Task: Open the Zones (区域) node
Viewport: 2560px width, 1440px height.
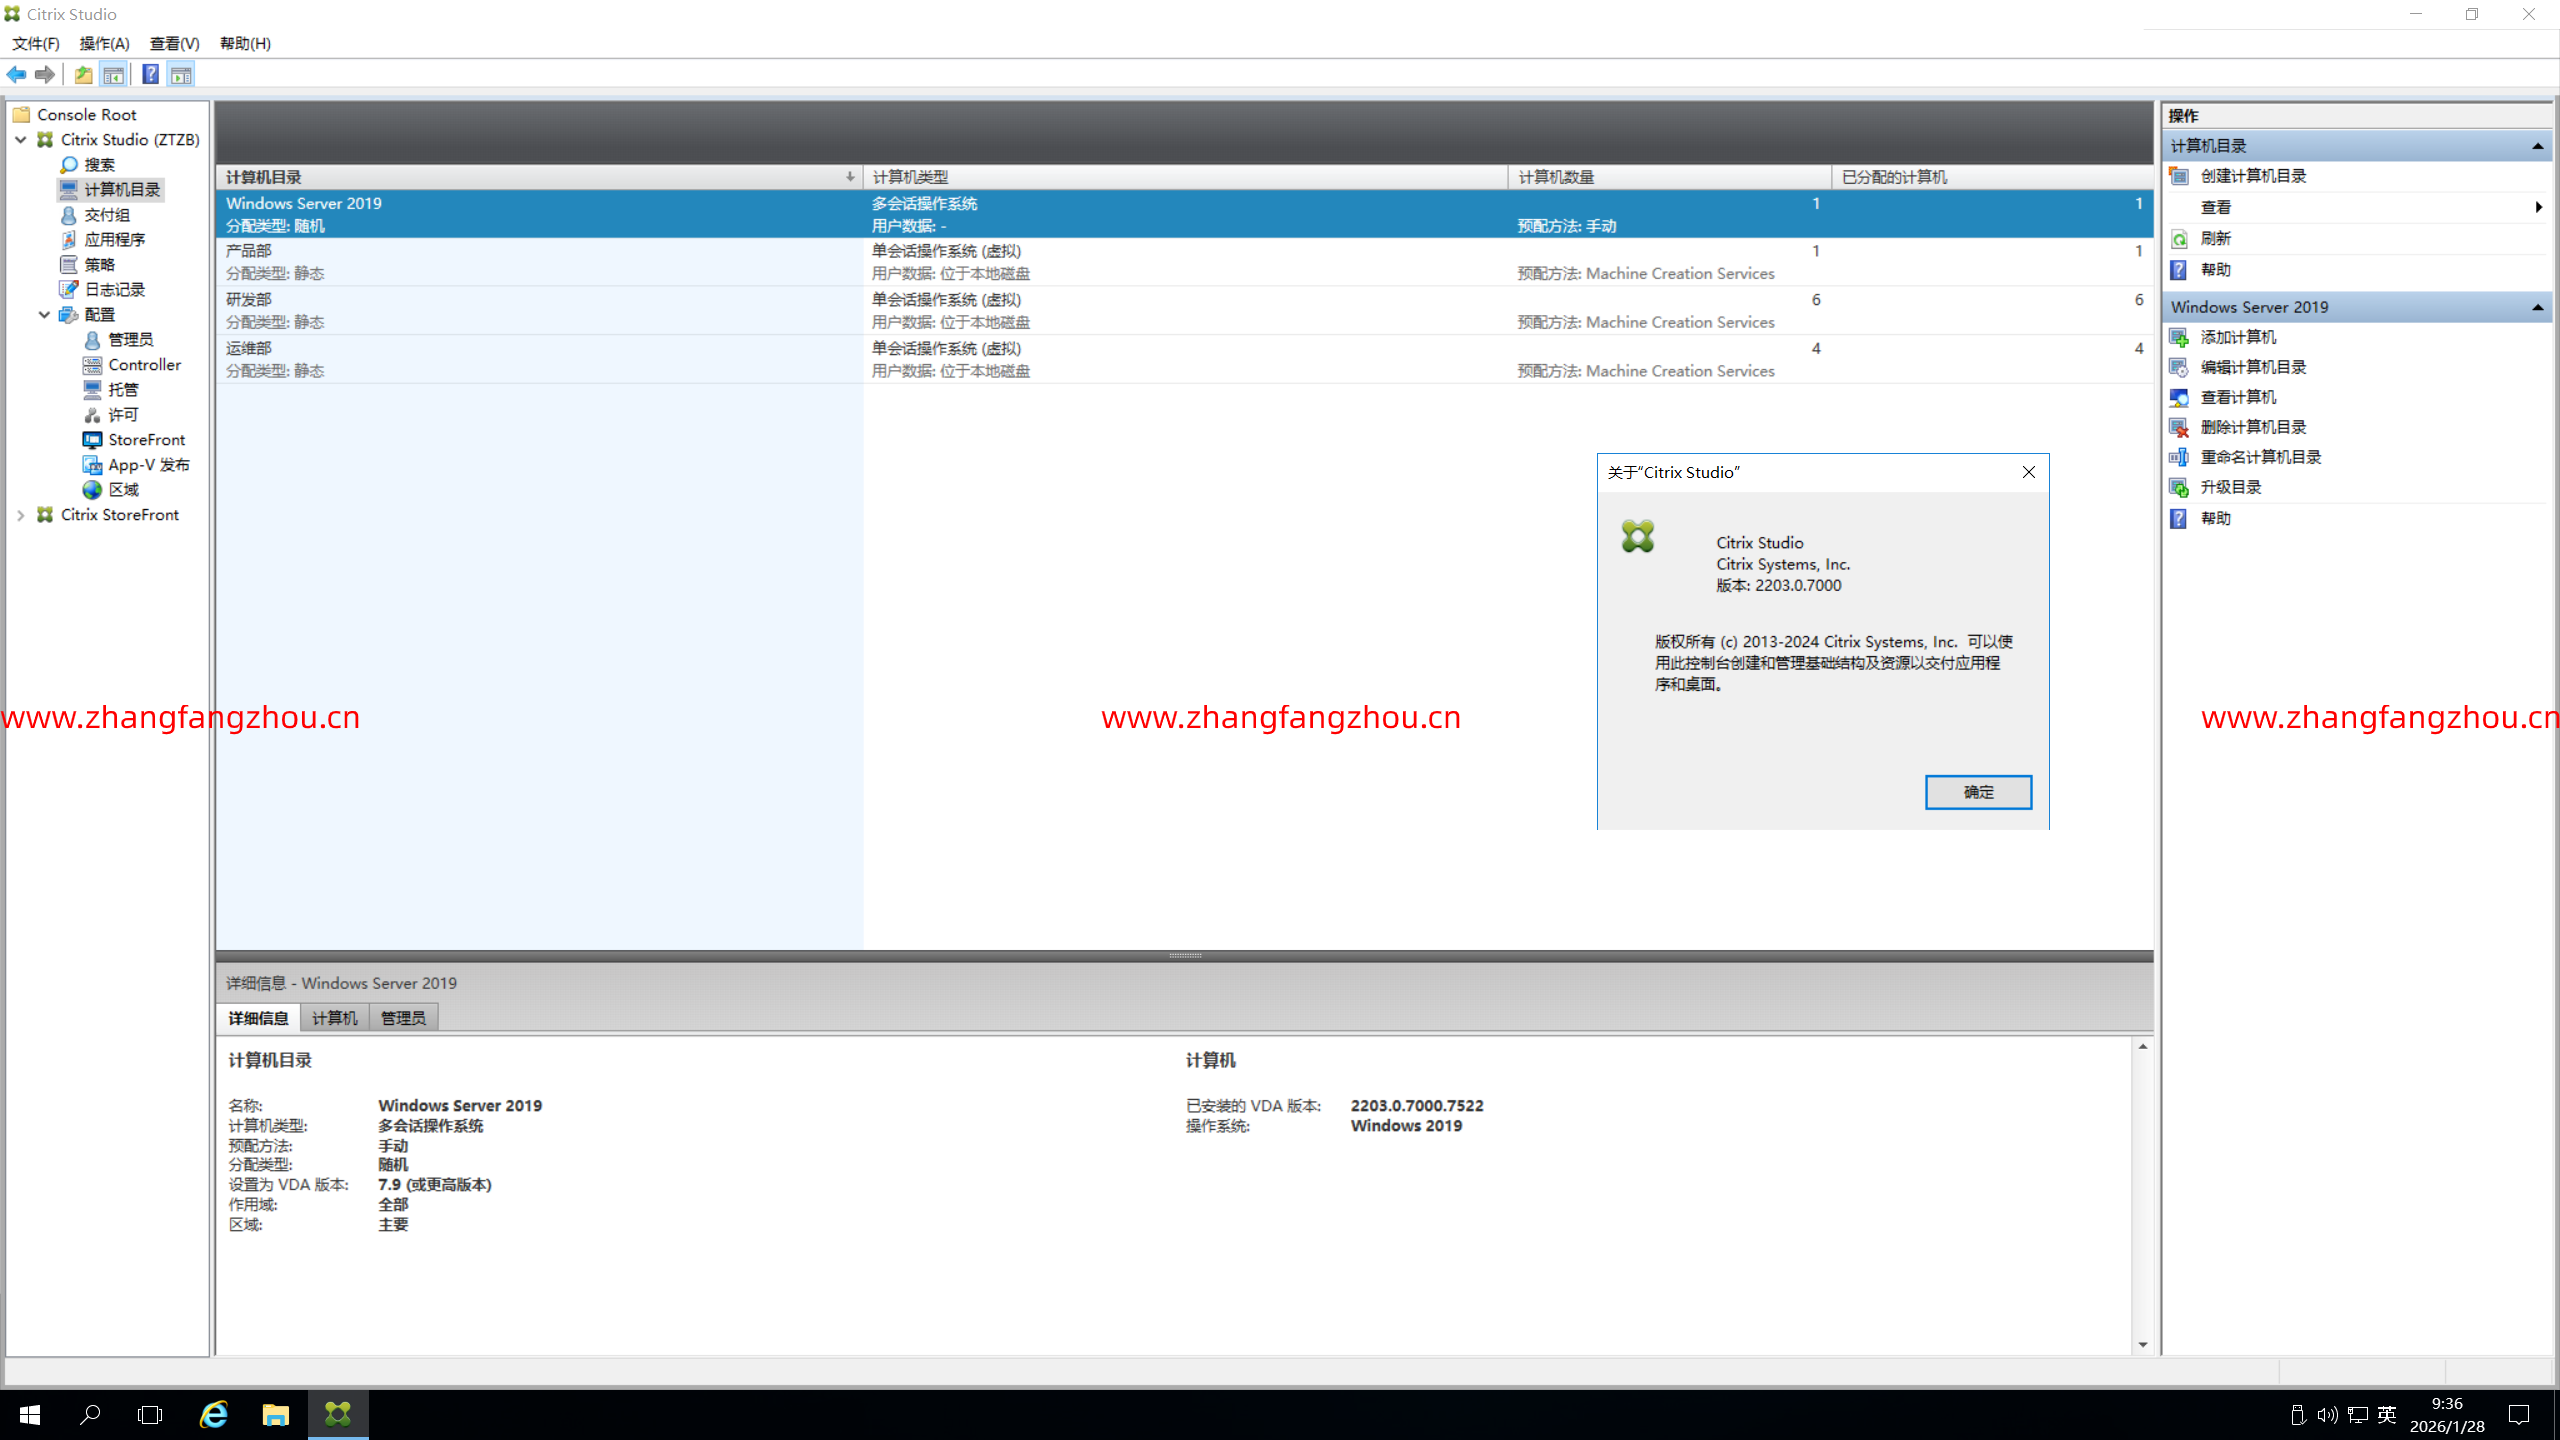Action: point(123,490)
